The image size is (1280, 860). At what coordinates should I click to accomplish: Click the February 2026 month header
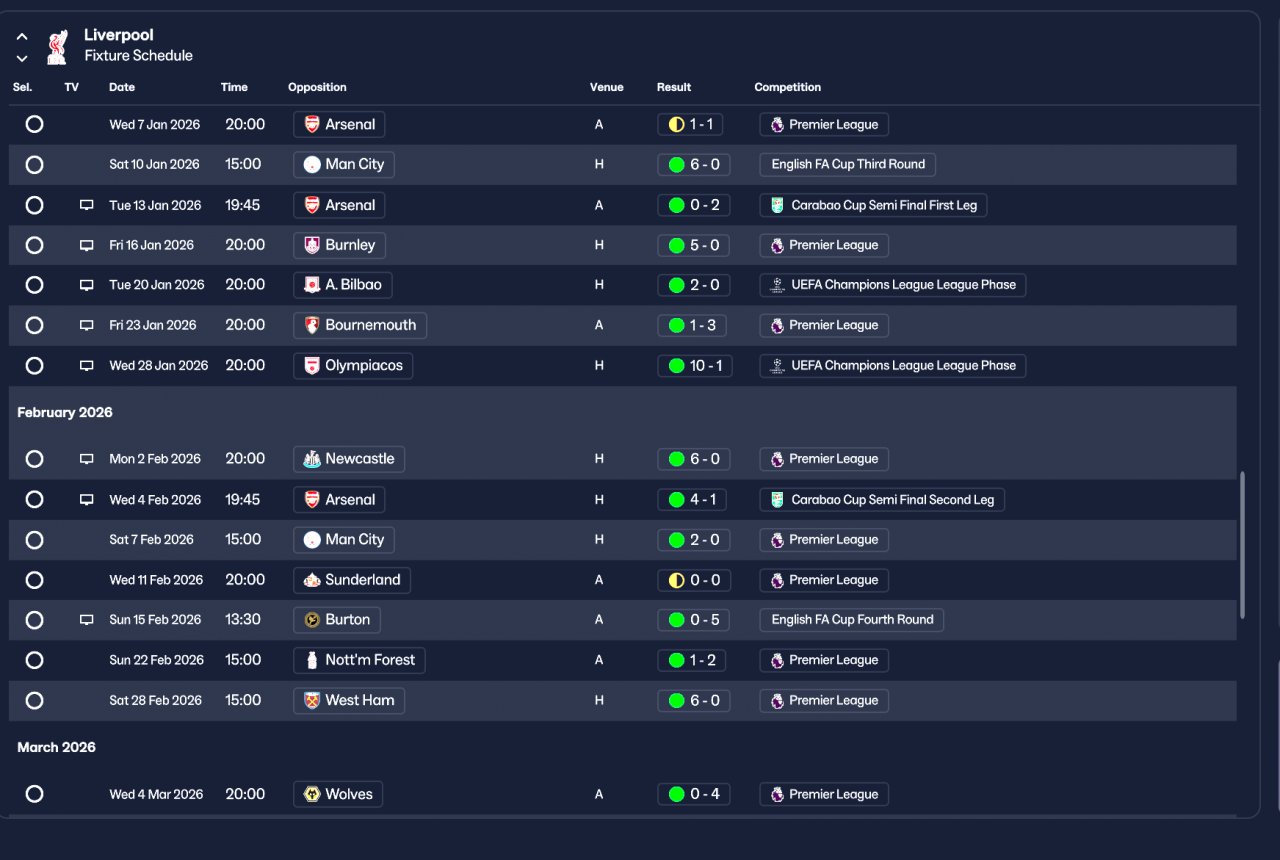(x=65, y=412)
